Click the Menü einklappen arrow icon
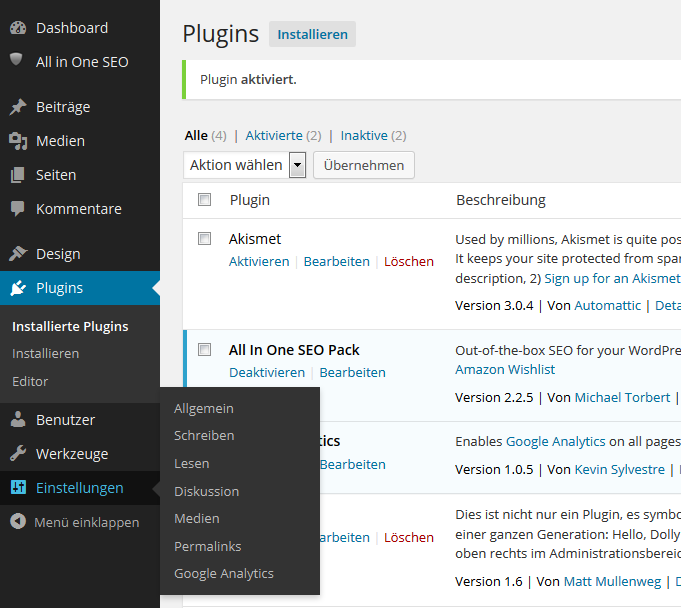This screenshot has width=681, height=608. click(18, 521)
